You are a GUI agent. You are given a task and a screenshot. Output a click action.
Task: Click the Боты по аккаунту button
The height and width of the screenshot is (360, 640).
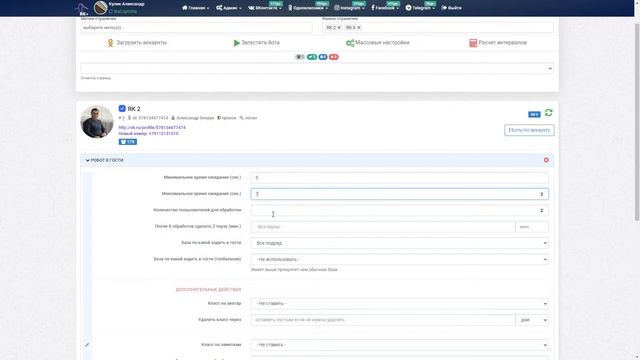[x=529, y=130]
